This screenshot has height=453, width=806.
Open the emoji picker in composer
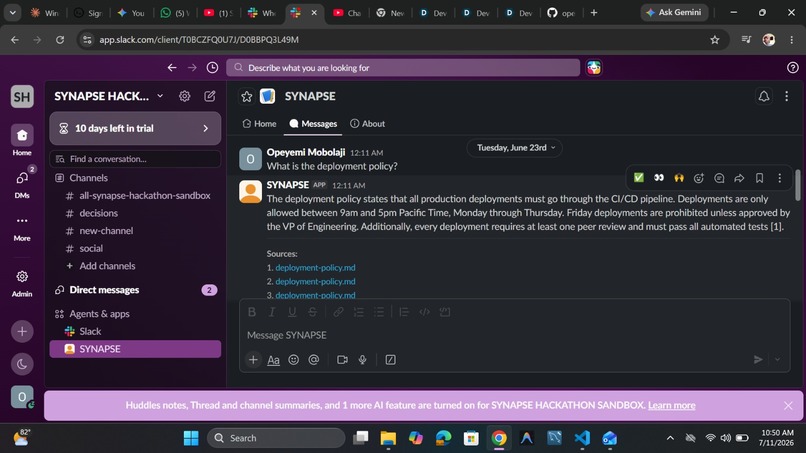click(294, 359)
